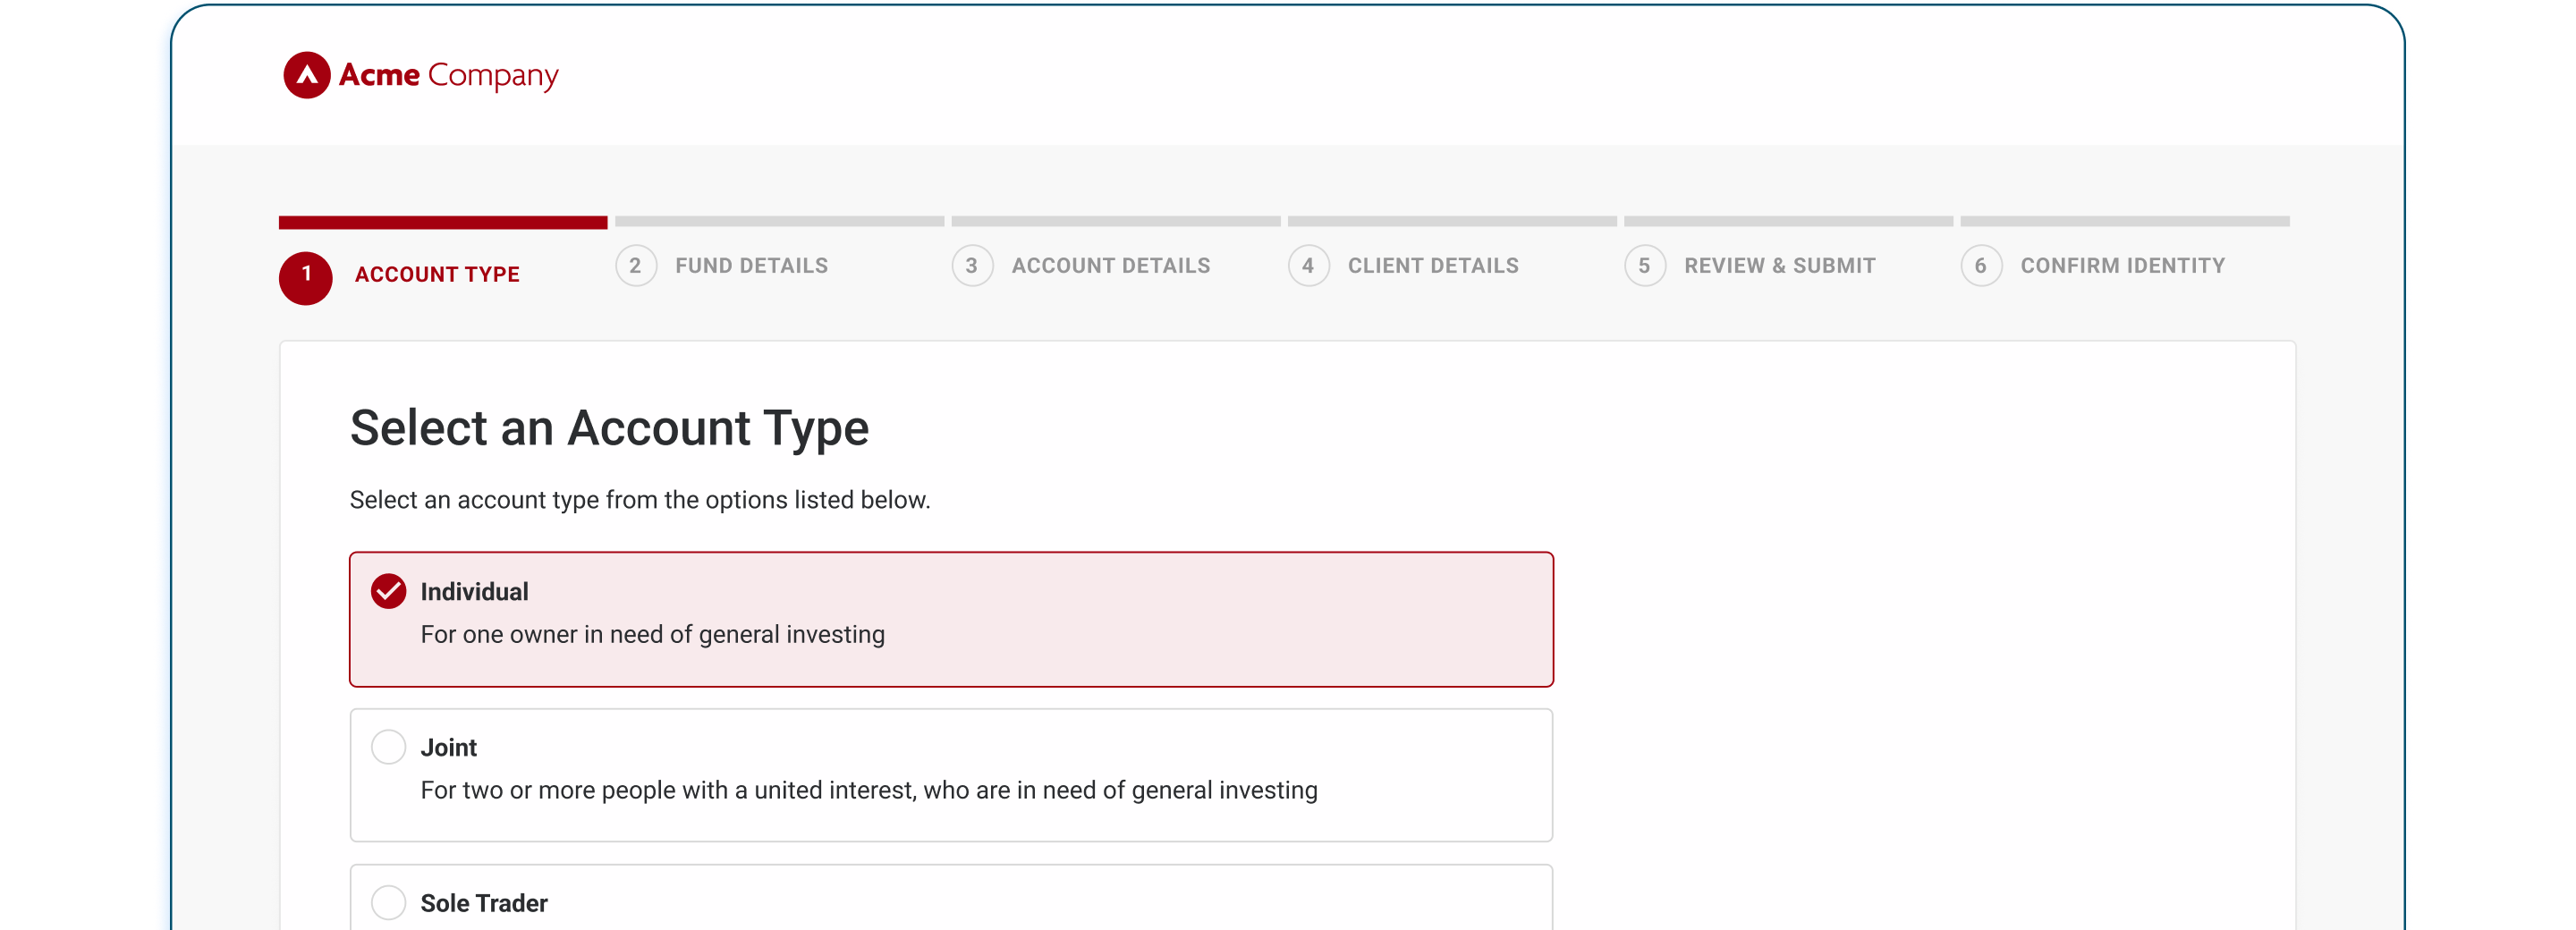Click the Joint description about united interest
The image size is (2576, 930).
(x=868, y=791)
